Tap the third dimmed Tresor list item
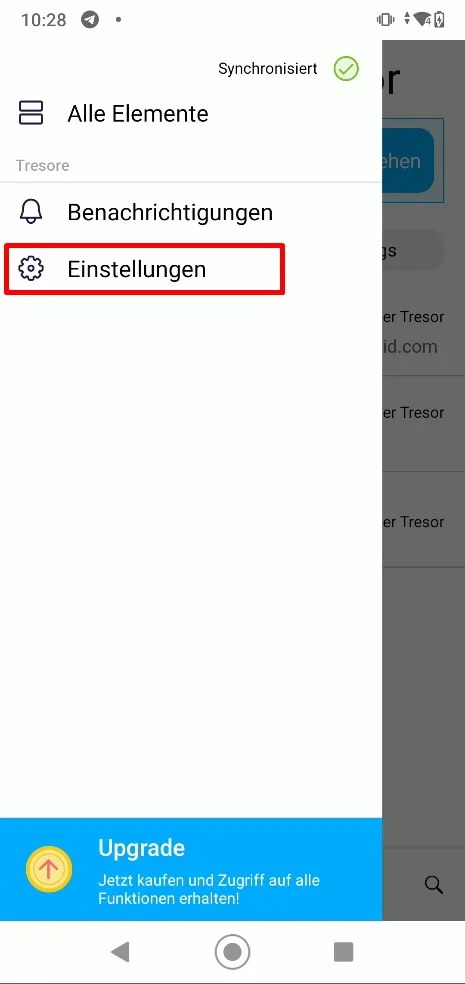Image resolution: width=465 pixels, height=984 pixels. 424,520
